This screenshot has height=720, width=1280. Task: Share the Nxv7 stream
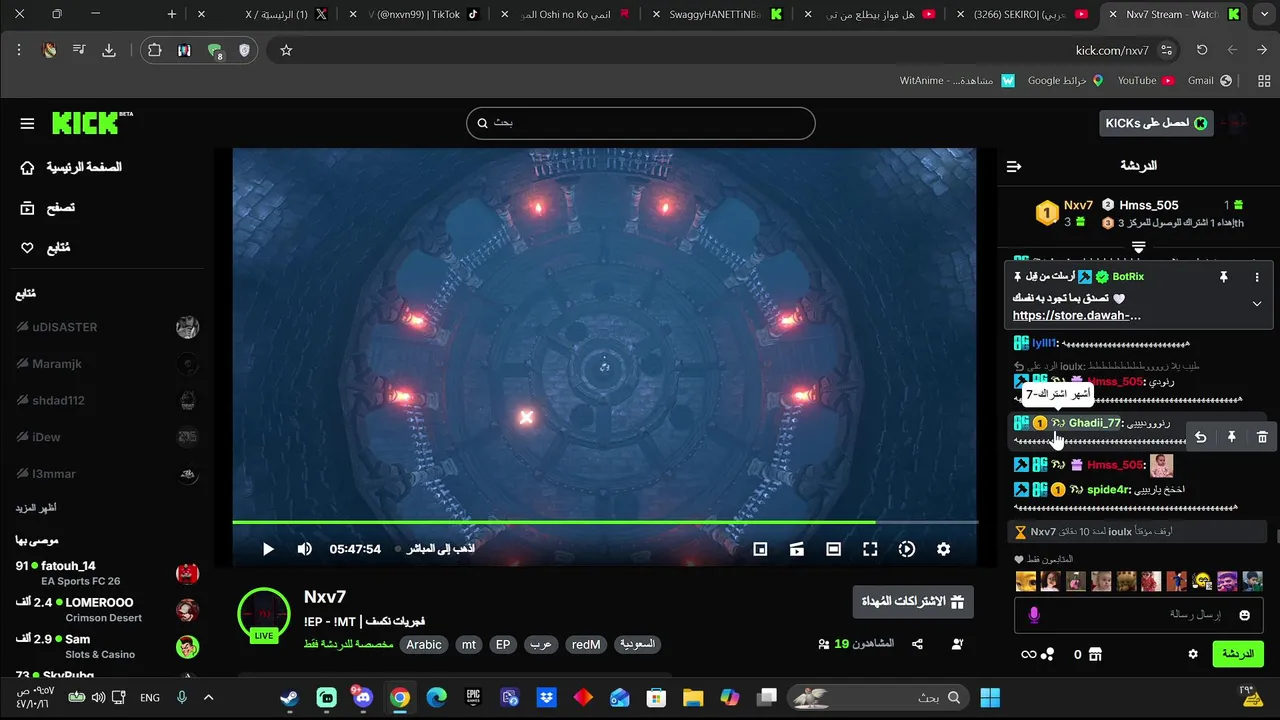[917, 644]
